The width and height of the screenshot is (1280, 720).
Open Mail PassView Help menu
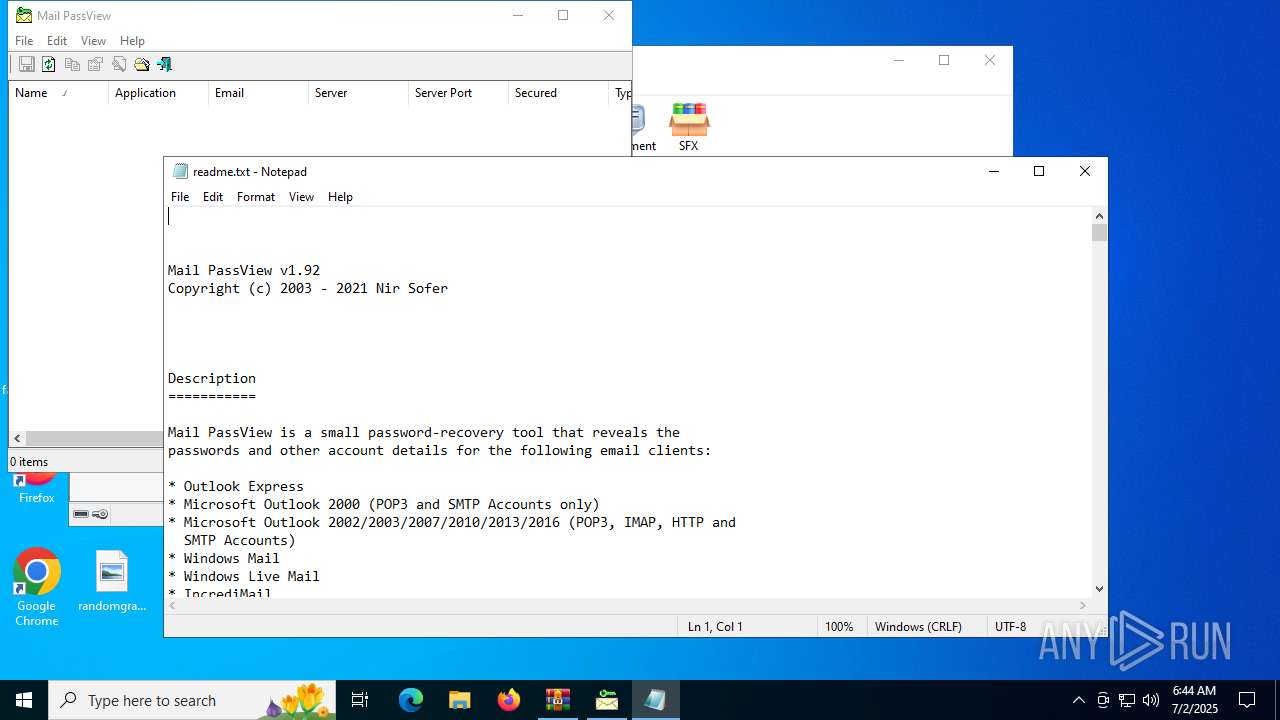click(132, 41)
